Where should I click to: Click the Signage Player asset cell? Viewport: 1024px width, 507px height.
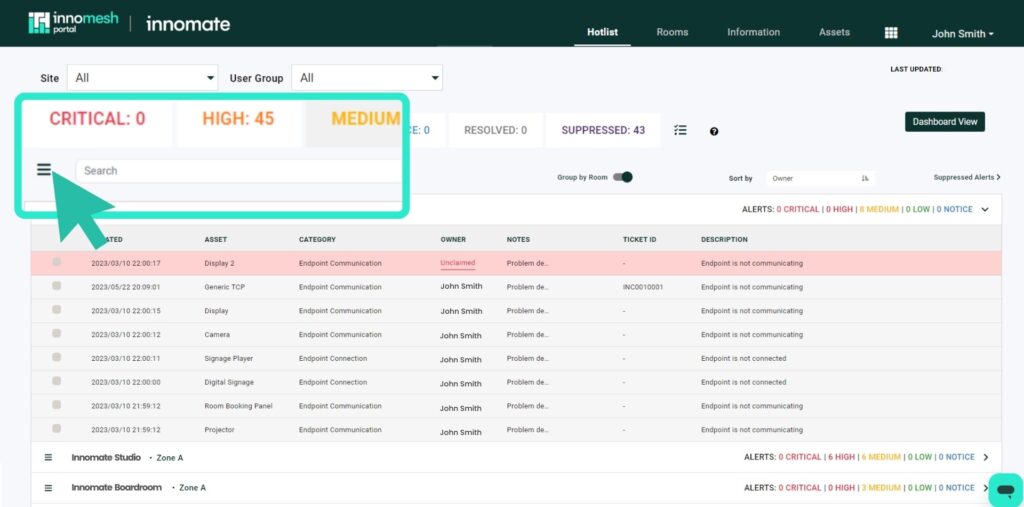point(229,358)
